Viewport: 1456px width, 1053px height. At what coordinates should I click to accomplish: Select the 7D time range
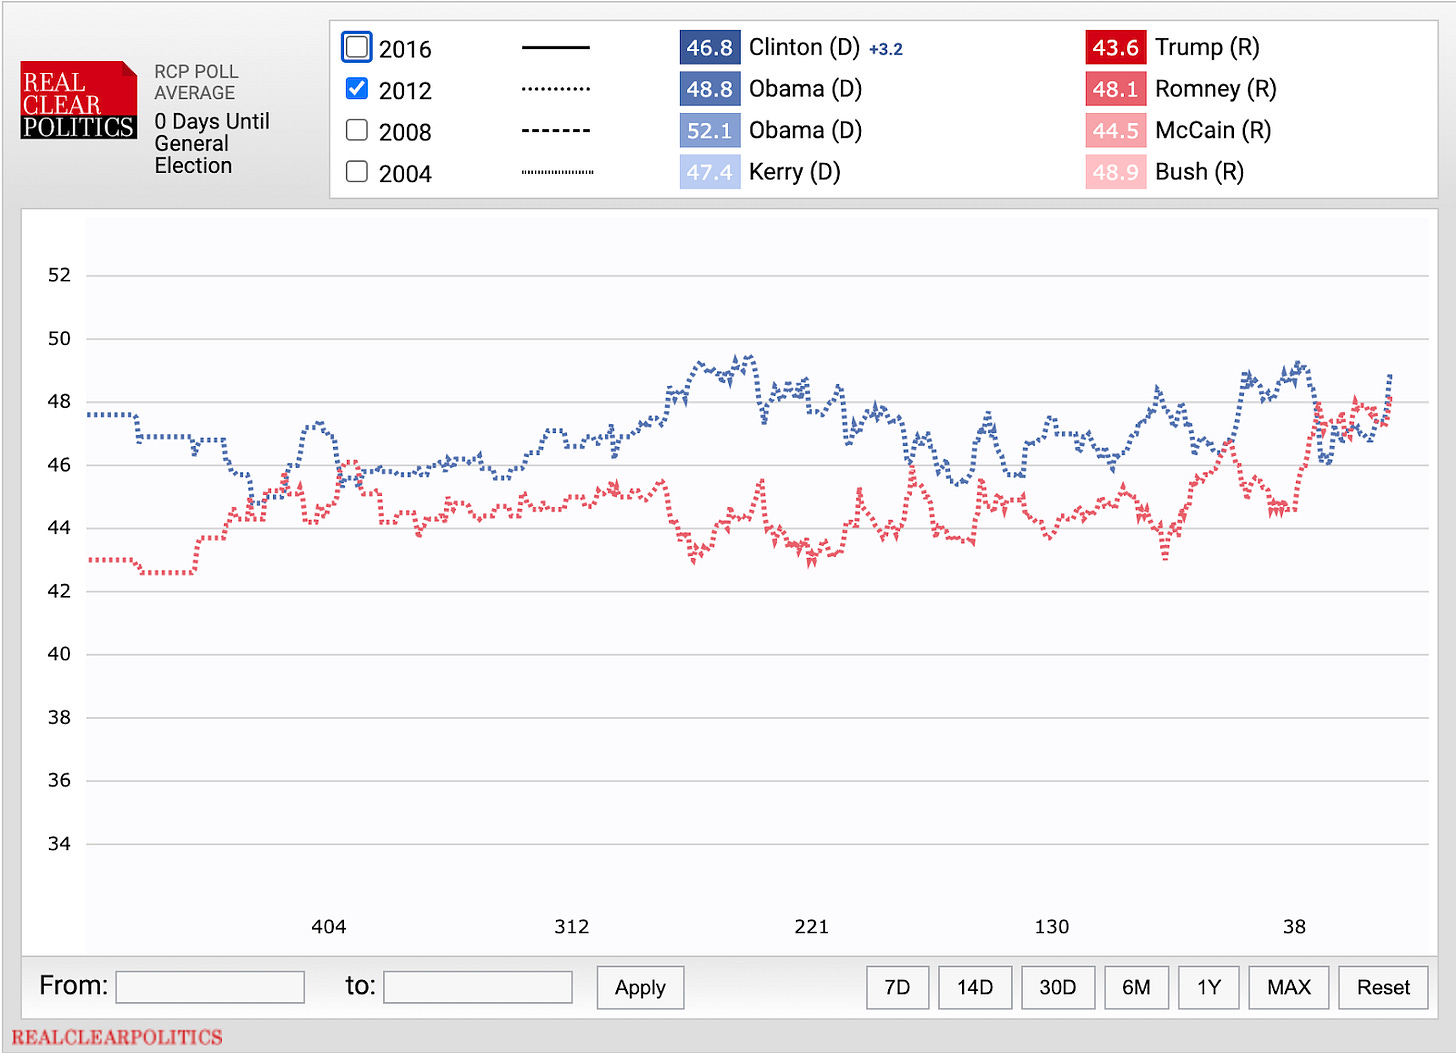tap(897, 987)
